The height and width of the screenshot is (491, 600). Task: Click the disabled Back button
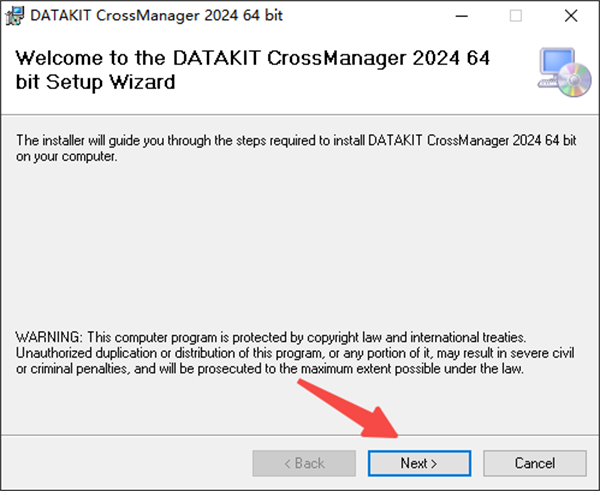tap(304, 463)
